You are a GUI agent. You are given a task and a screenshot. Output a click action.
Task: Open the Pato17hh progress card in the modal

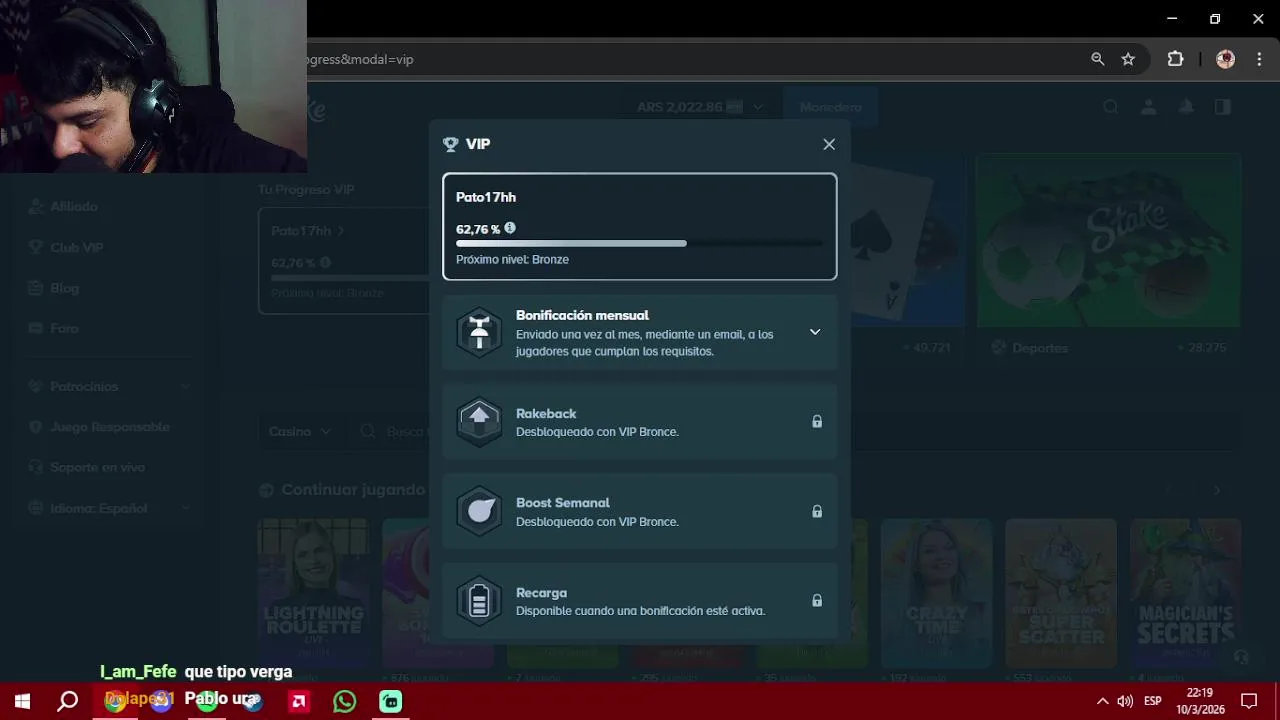click(x=640, y=226)
